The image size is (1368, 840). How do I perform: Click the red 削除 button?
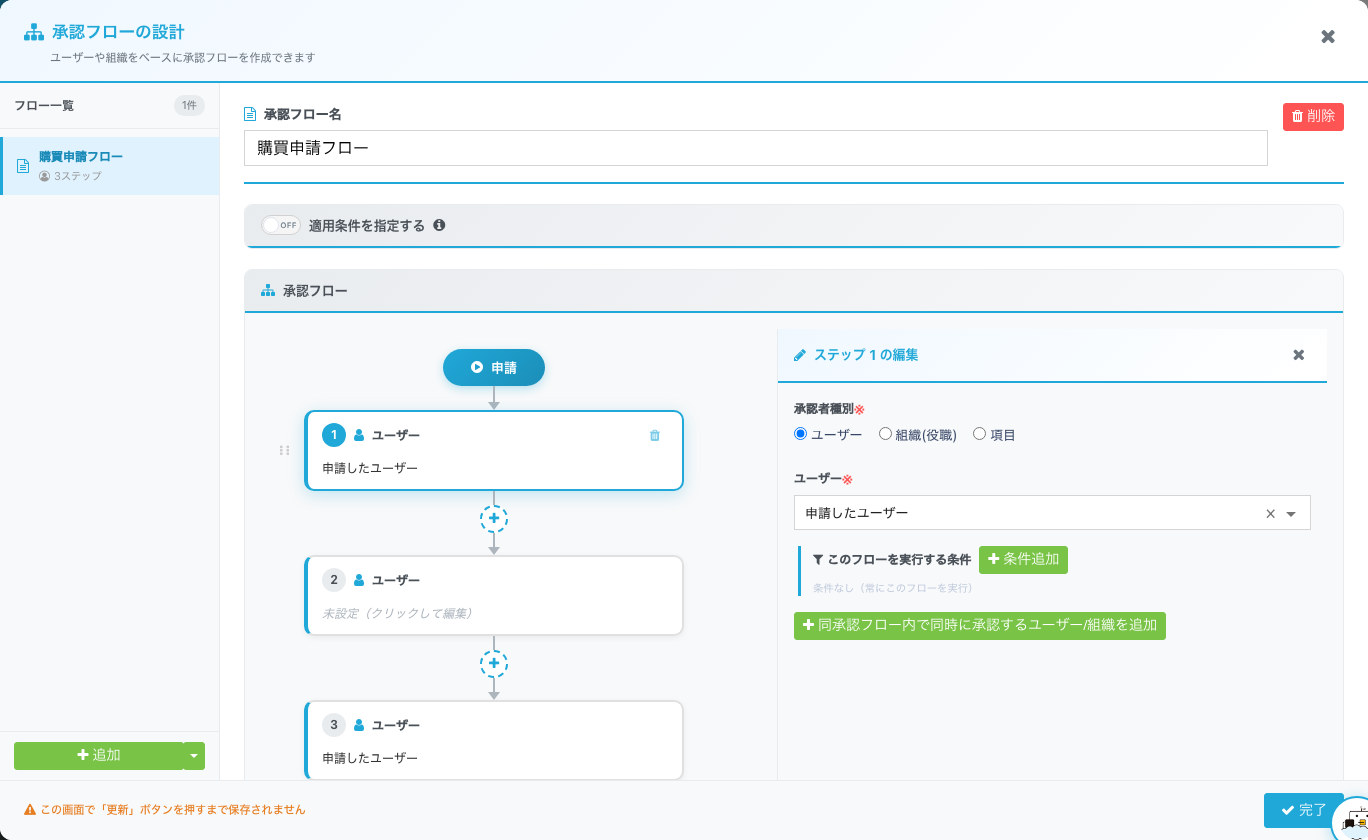tap(1313, 116)
